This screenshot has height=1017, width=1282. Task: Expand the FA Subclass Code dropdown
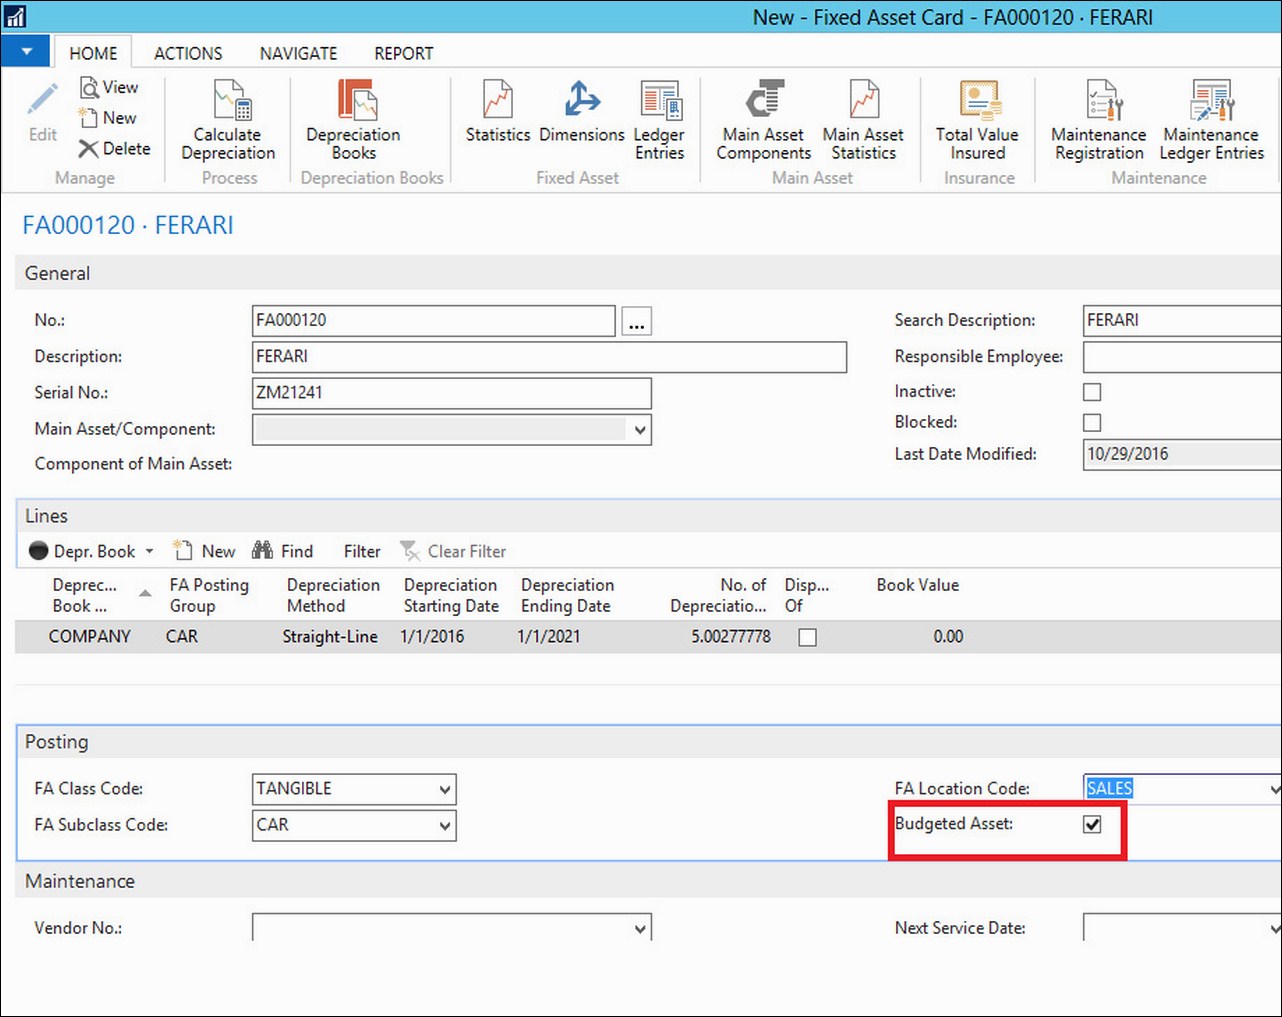(445, 826)
